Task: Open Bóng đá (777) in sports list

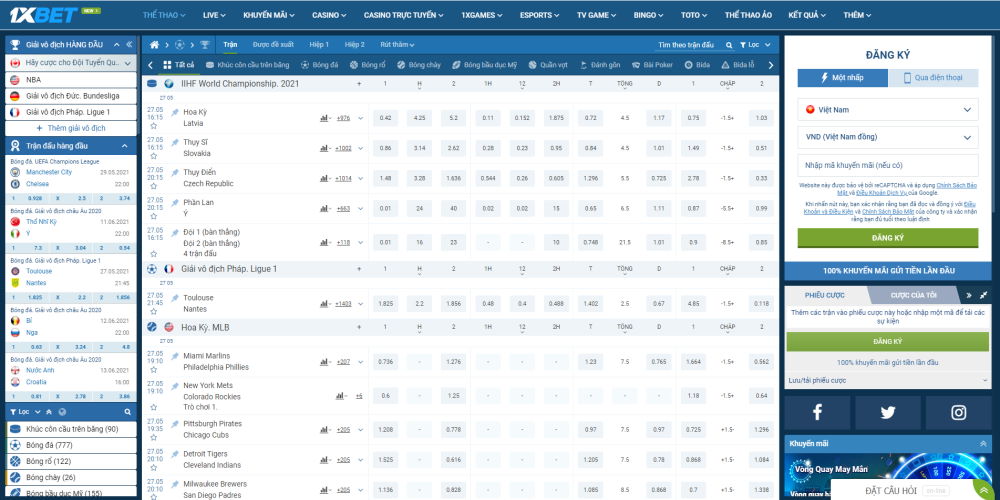Action: 71,445
